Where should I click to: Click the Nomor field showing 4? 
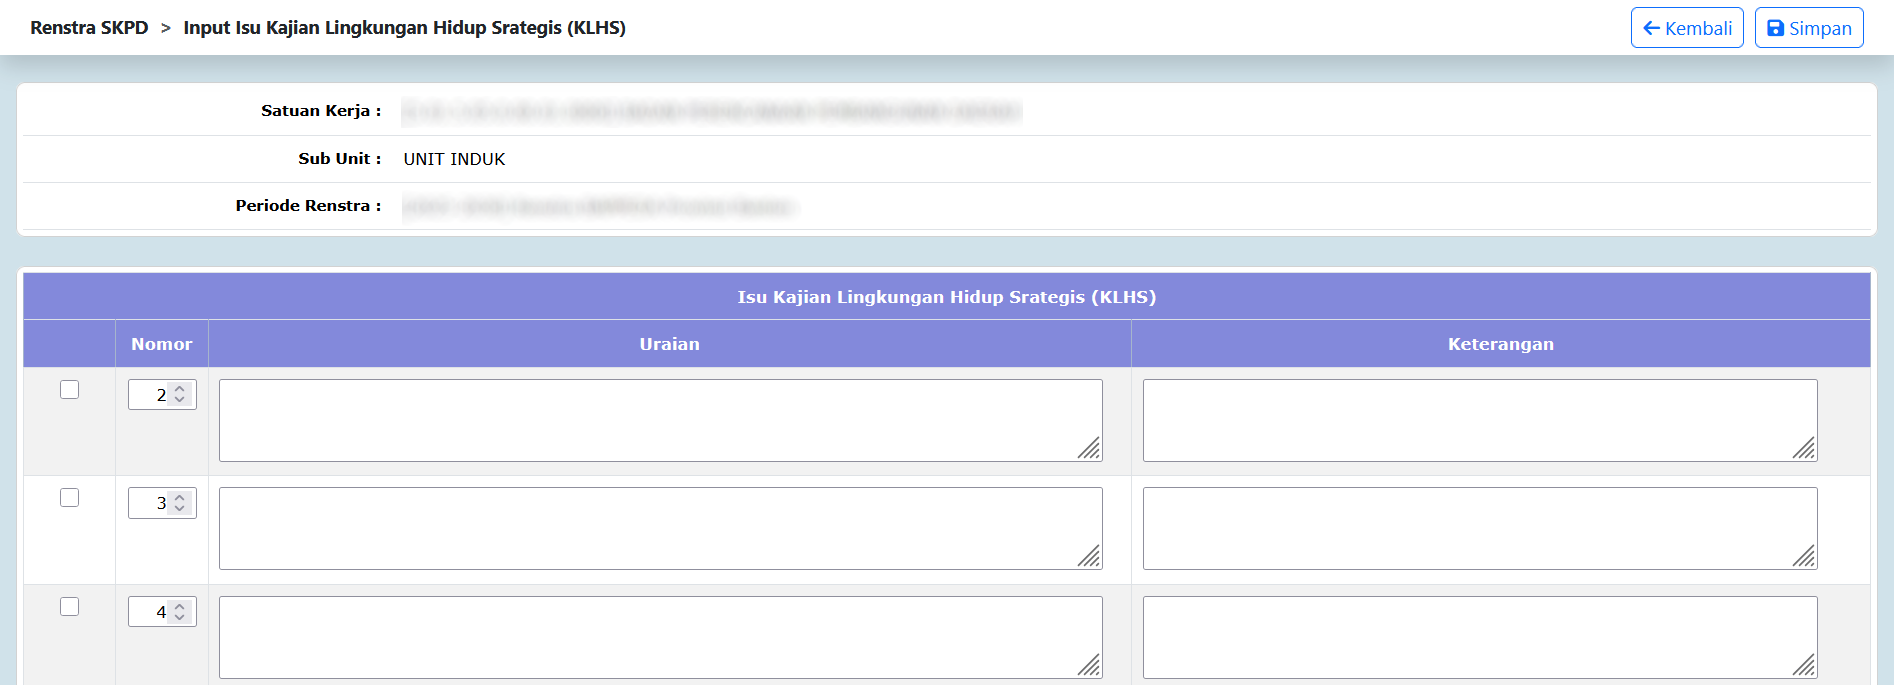pos(150,612)
